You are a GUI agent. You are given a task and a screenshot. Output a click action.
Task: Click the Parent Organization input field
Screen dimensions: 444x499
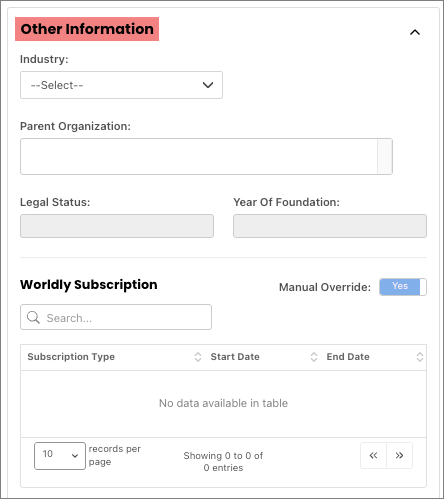(199, 156)
